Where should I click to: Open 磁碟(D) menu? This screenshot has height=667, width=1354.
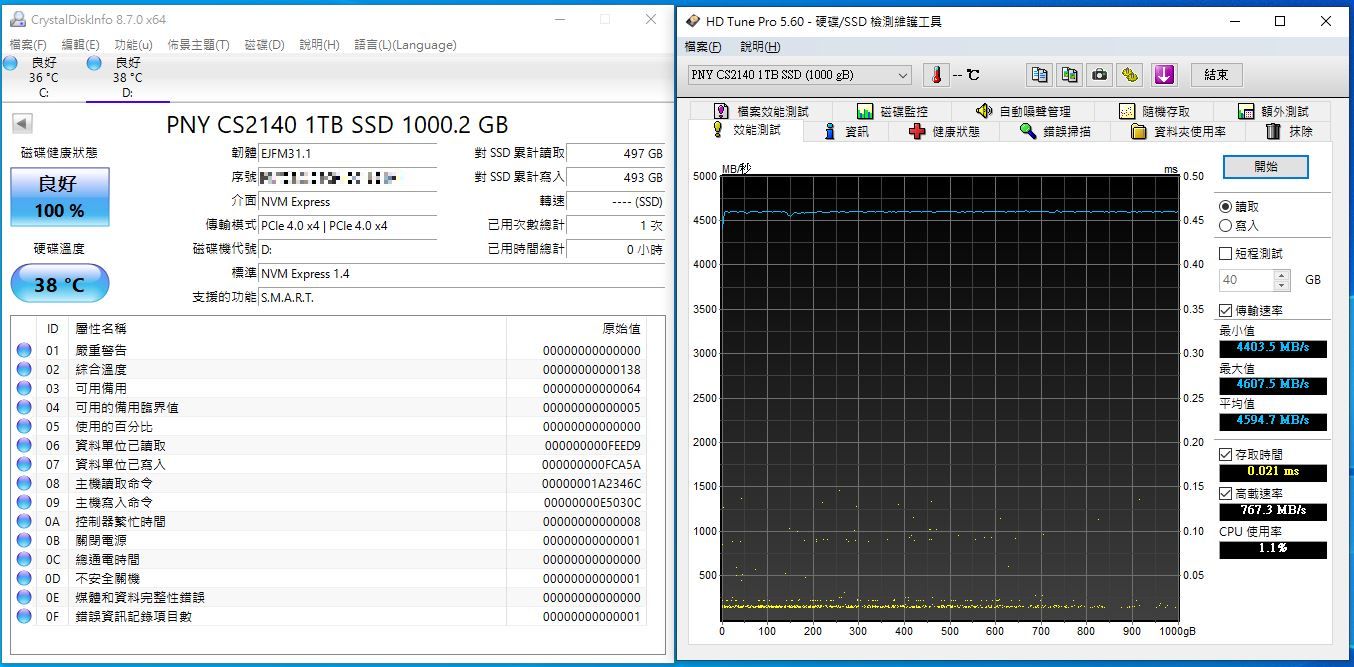click(x=264, y=45)
